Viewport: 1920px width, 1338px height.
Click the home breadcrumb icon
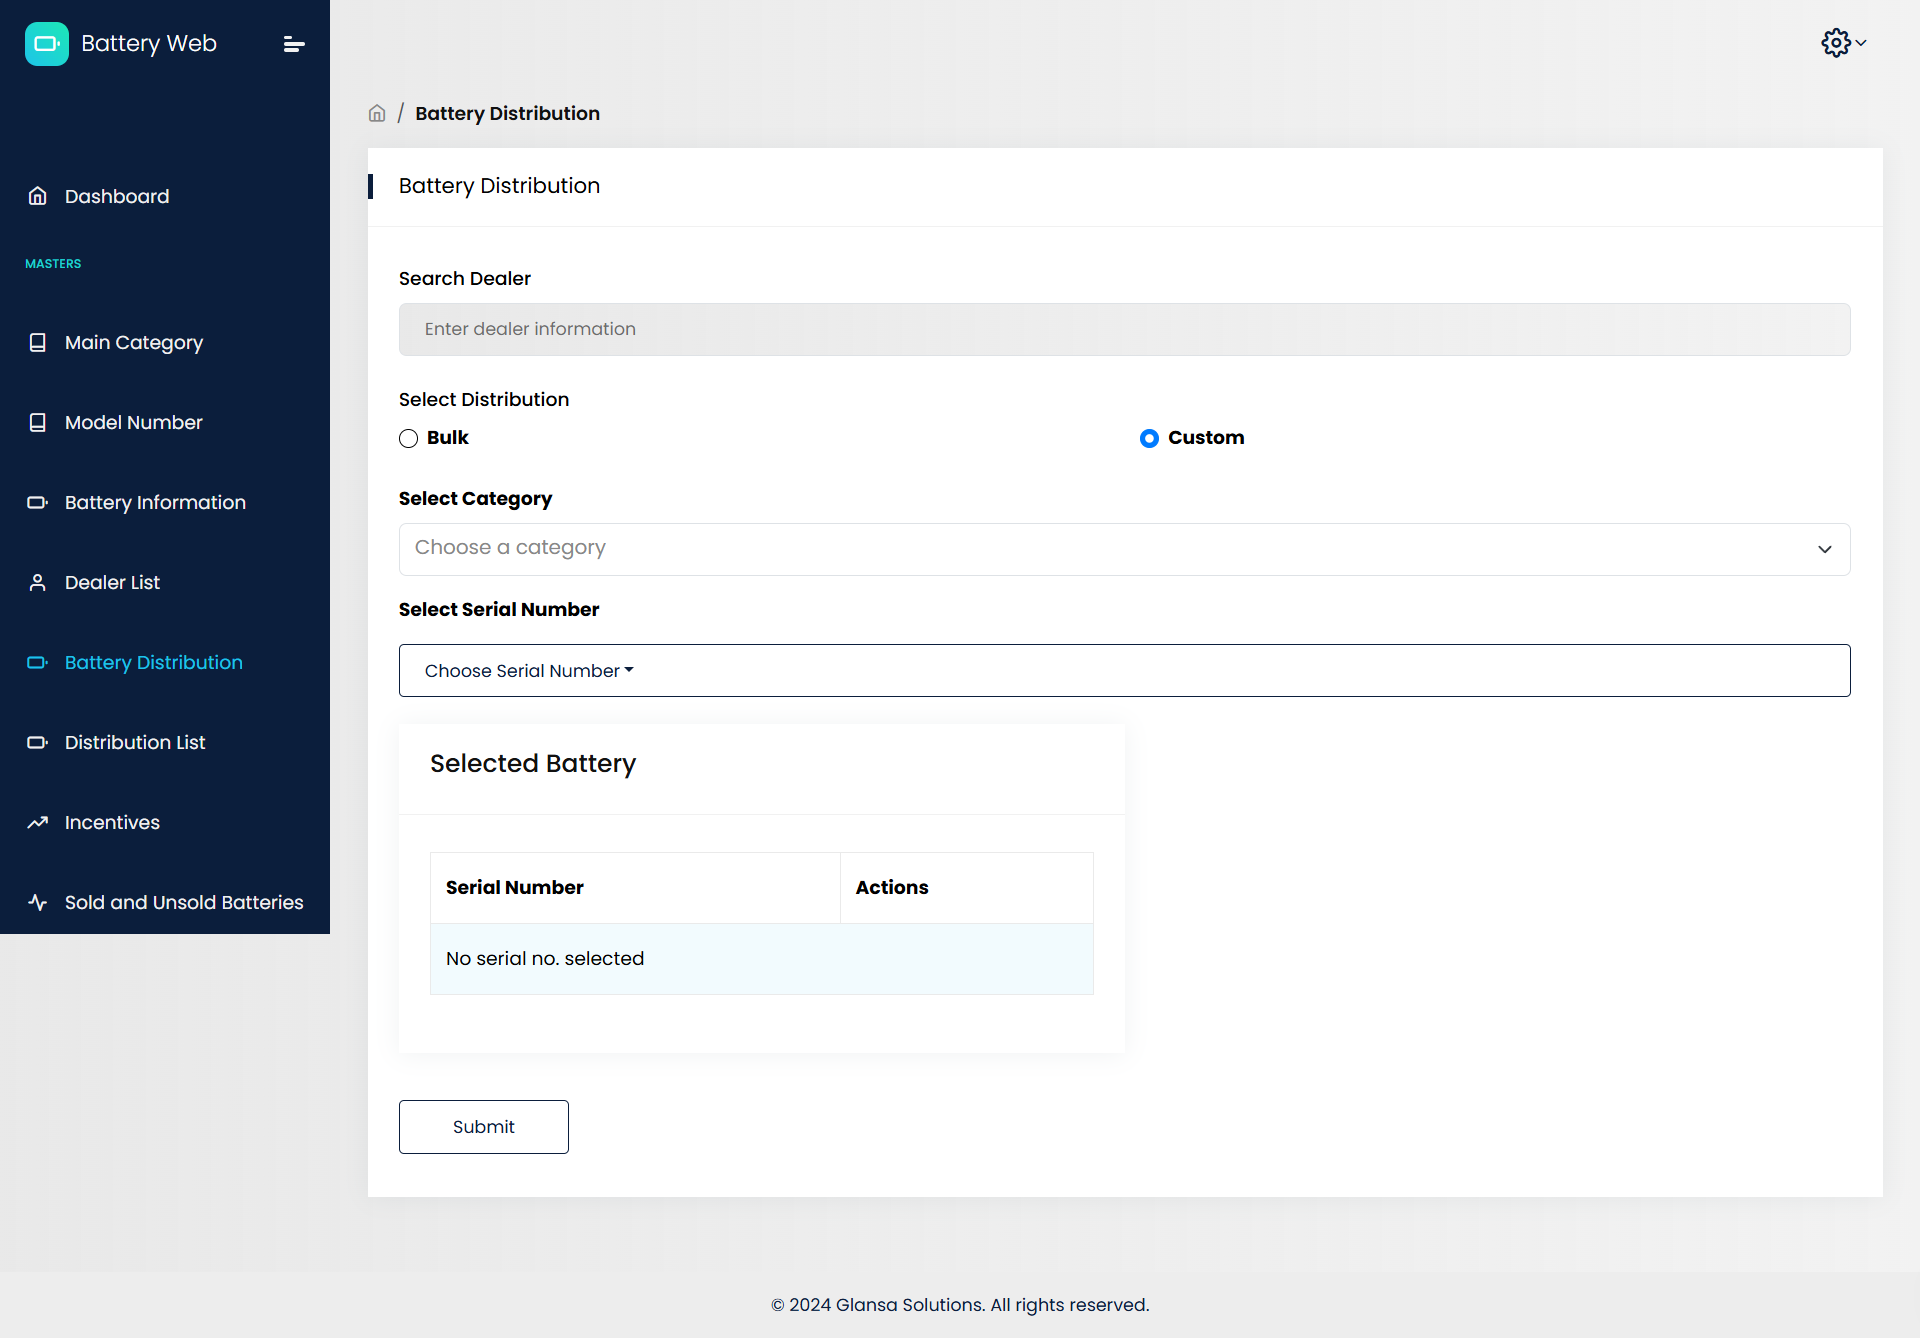[x=377, y=114]
